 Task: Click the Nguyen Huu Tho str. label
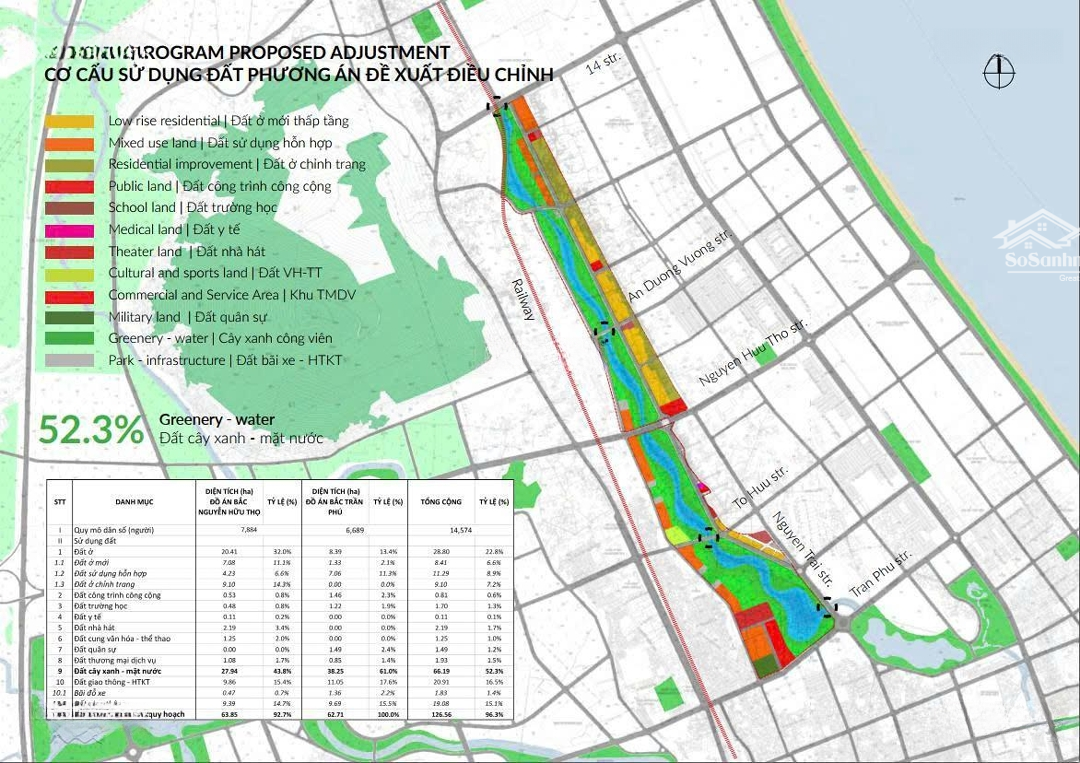tap(753, 354)
